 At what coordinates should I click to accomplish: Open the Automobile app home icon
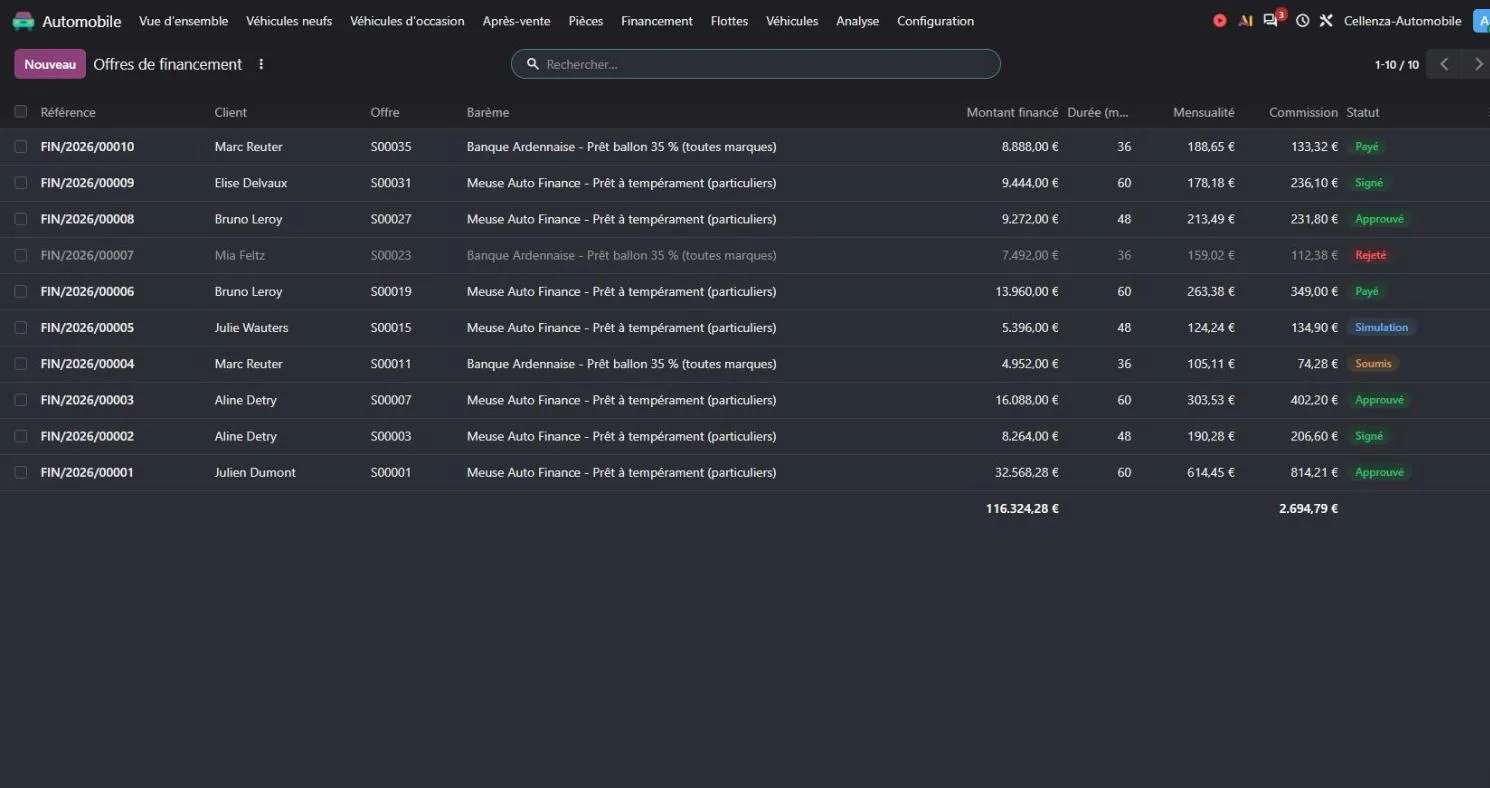23,21
